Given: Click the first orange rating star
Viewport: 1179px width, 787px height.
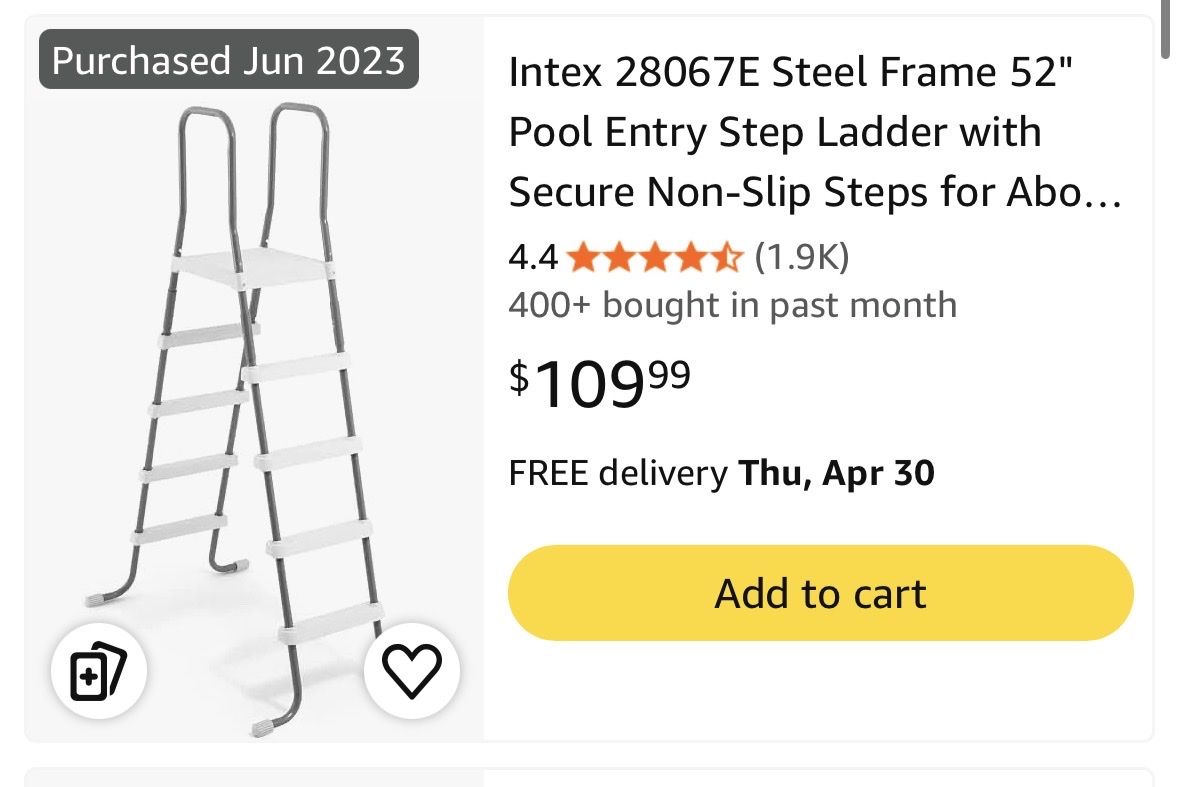Looking at the screenshot, I should pos(582,259).
